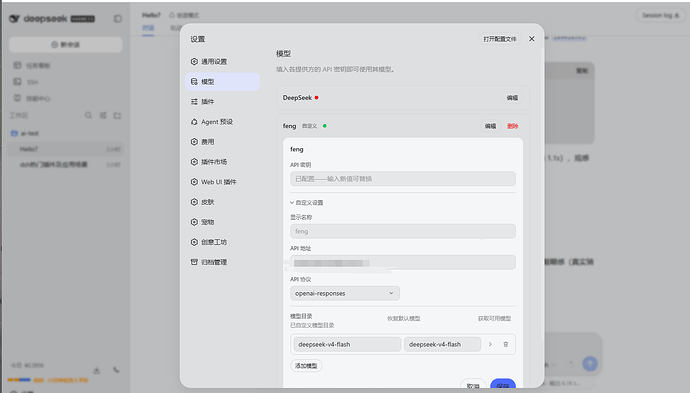Open the openai-responses protocol dropdown
Image resolution: width=690 pixels, height=393 pixels.
(x=345, y=293)
